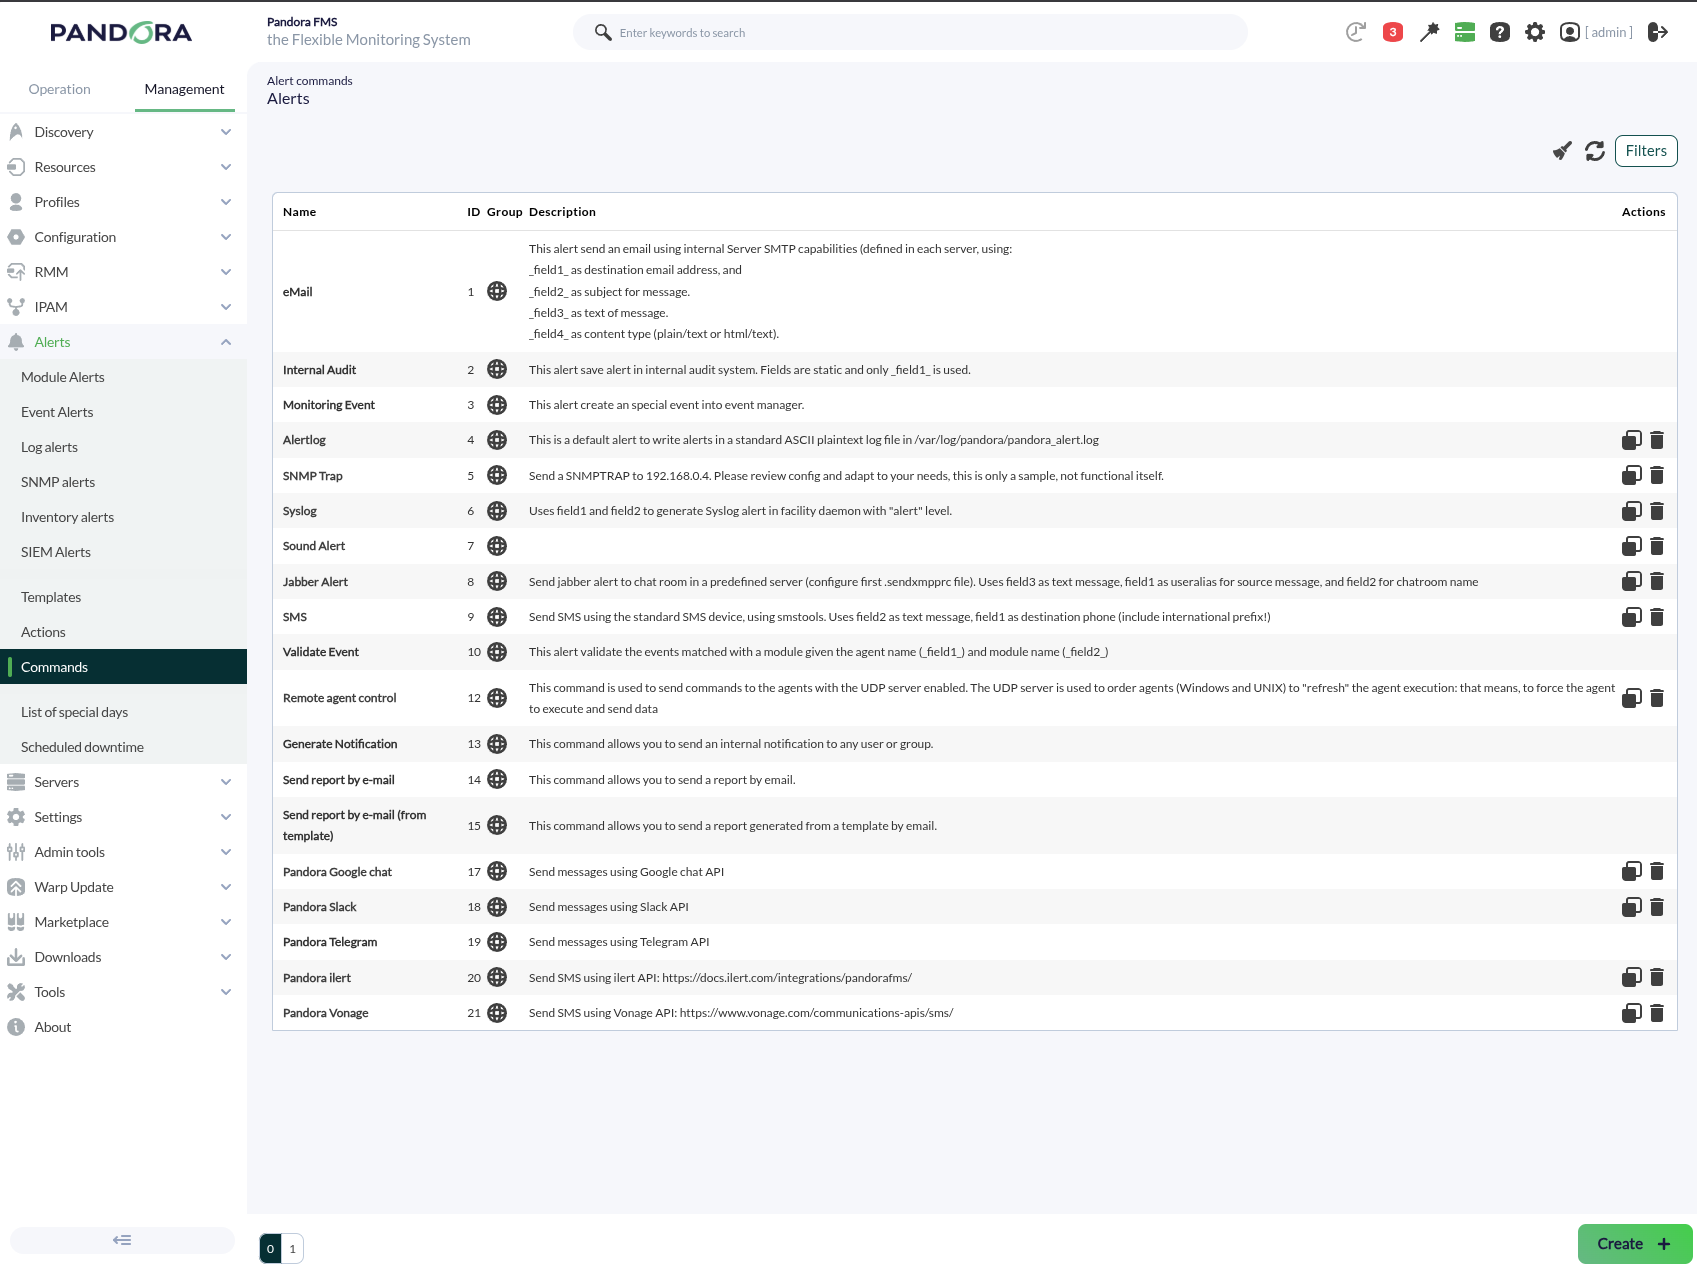Duplicate the Sound Alert command
The height and width of the screenshot is (1266, 1697).
pos(1632,546)
